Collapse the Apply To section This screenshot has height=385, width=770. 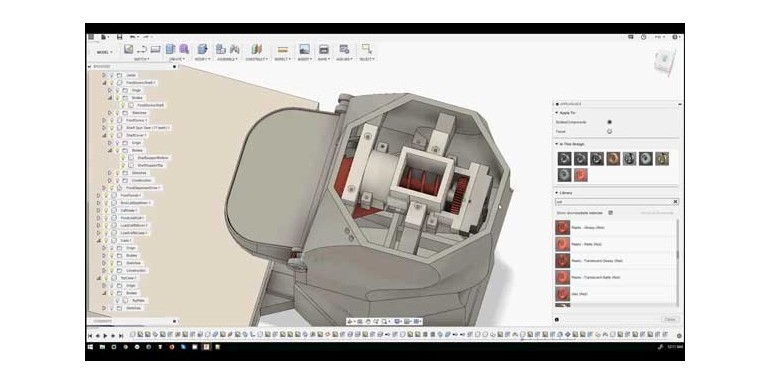click(557, 112)
